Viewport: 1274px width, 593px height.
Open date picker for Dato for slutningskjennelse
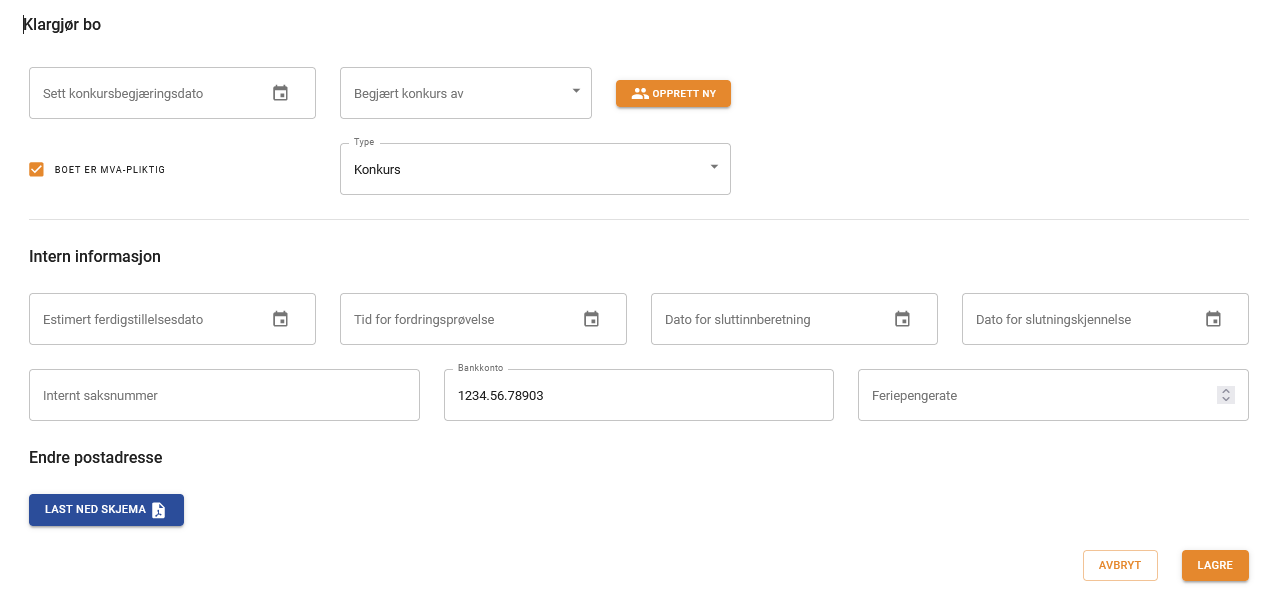tap(1213, 319)
